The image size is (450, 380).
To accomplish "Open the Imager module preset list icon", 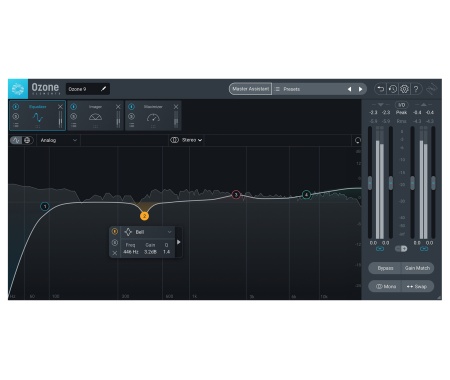I will (x=74, y=125).
